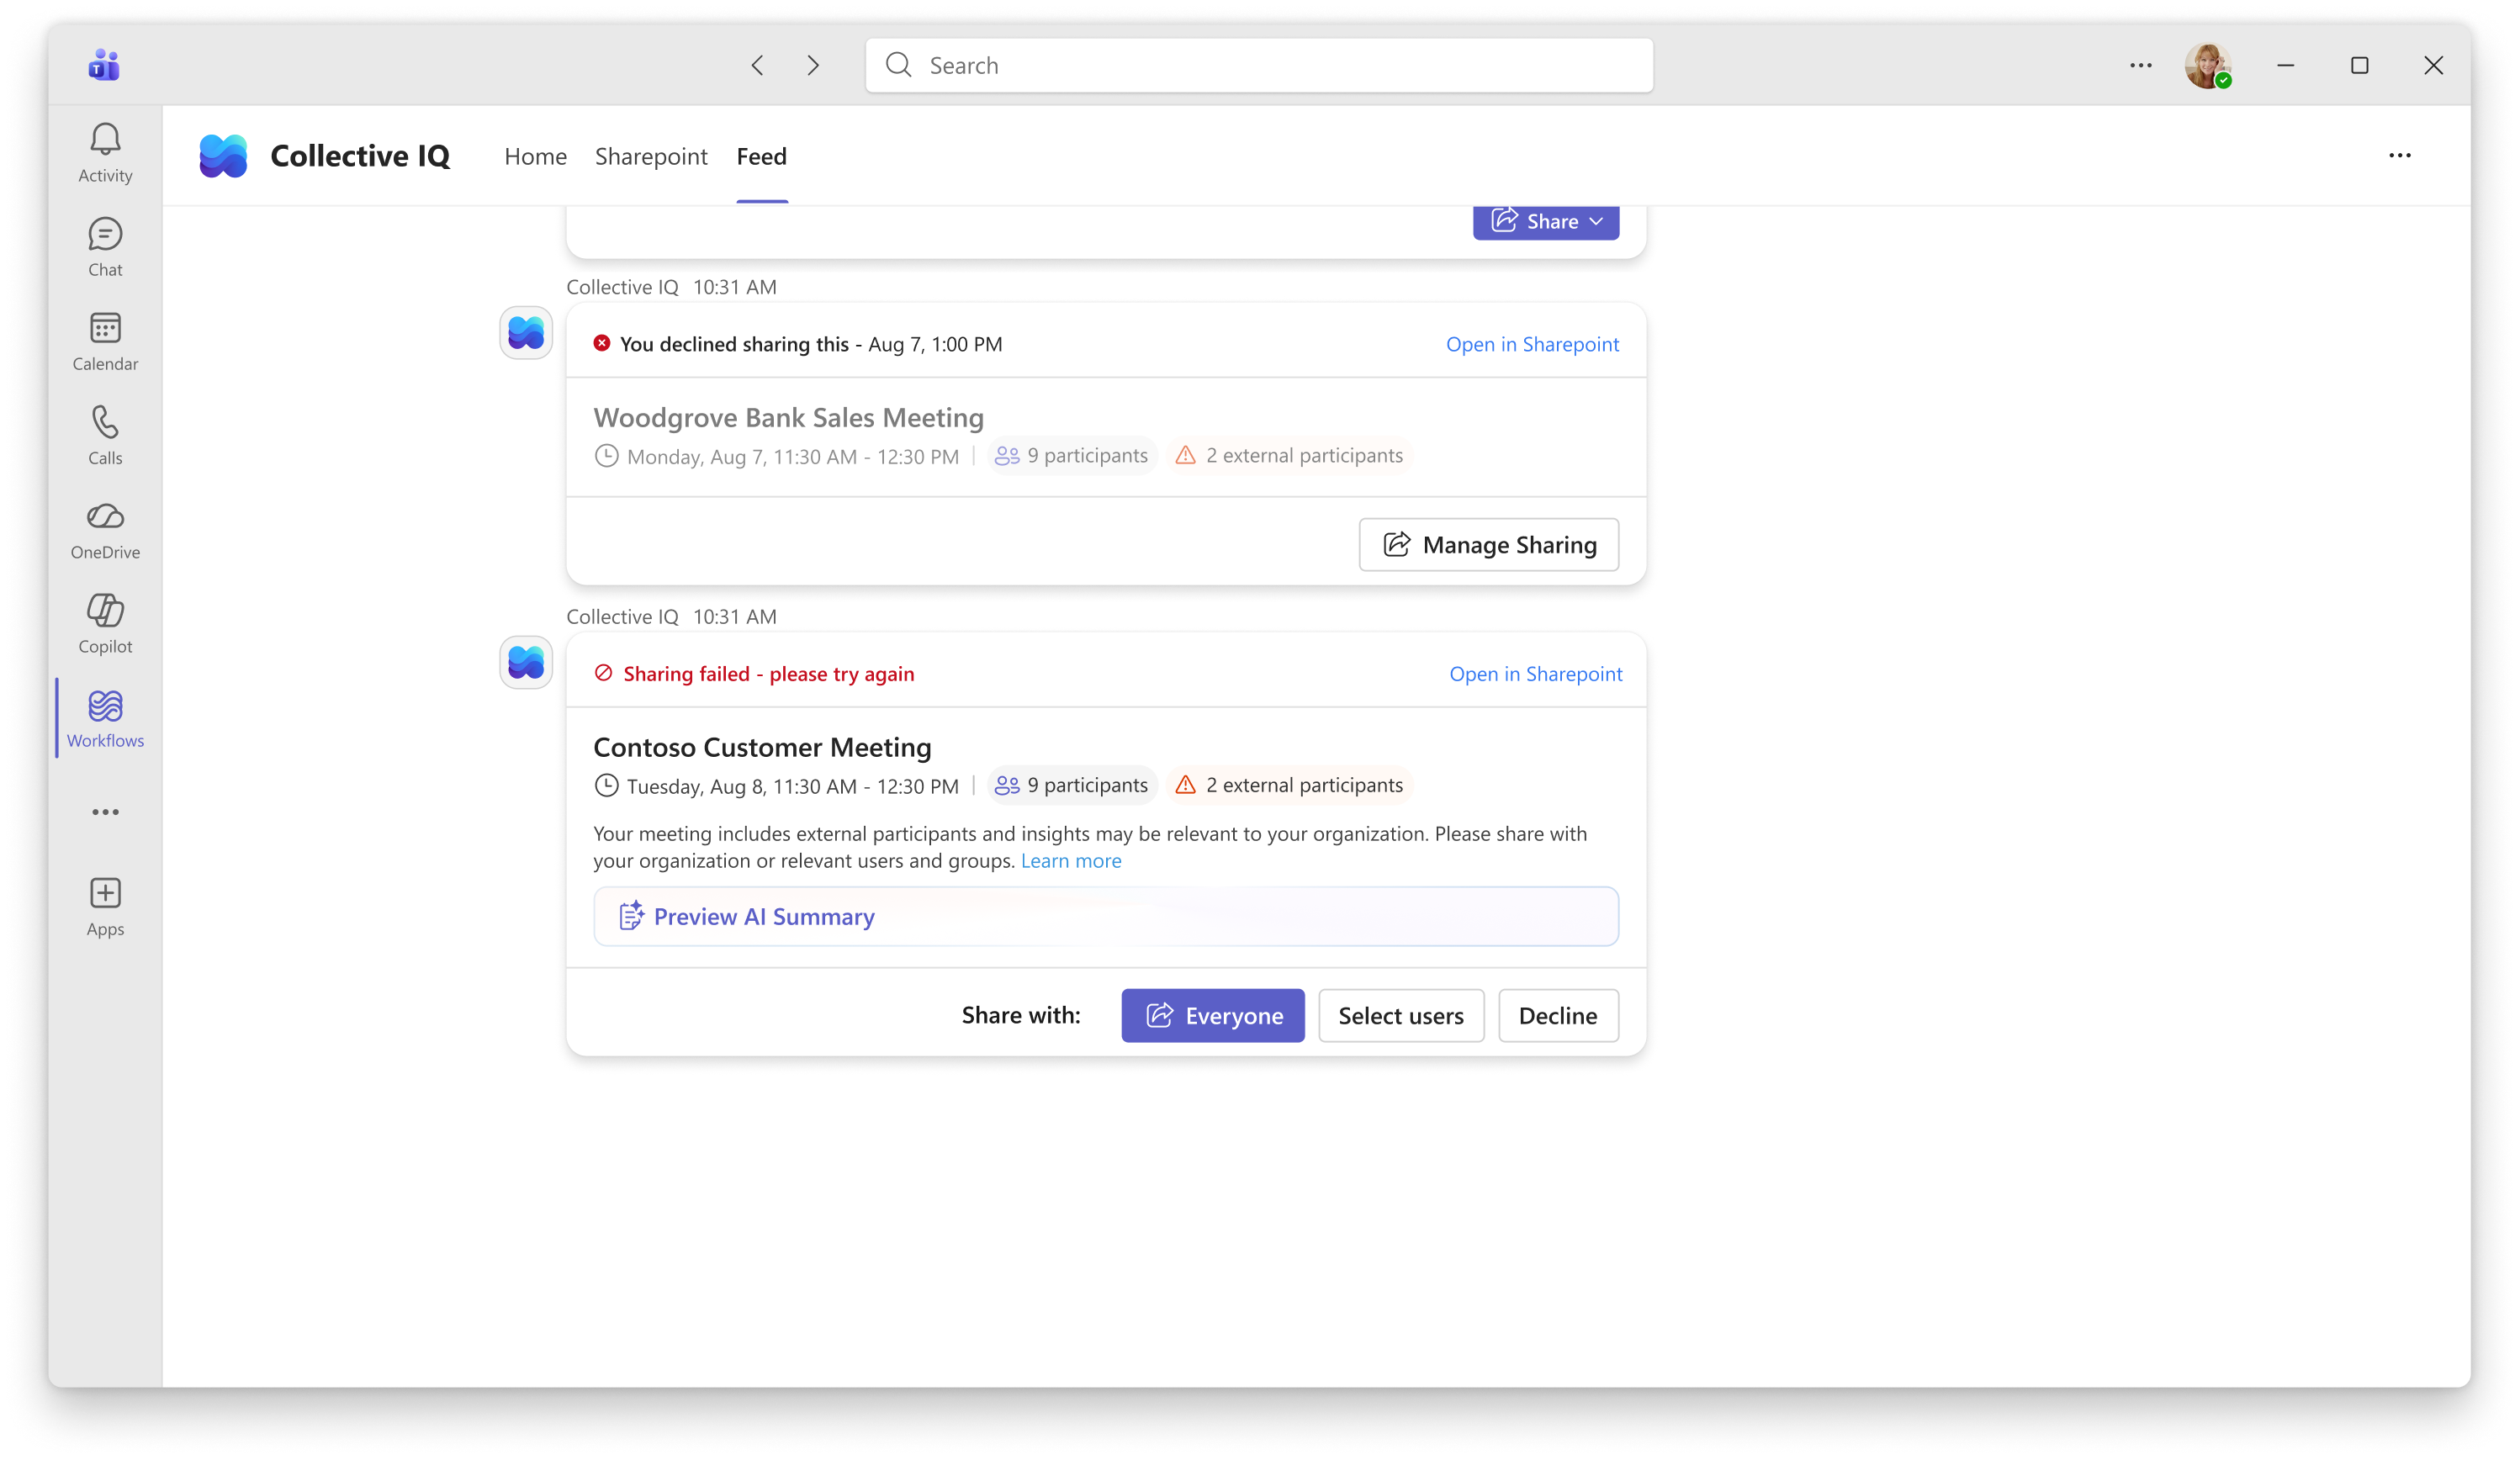Open Woodgrove meeting in Sharepoint link
2520x1460 pixels.
pos(1532,343)
